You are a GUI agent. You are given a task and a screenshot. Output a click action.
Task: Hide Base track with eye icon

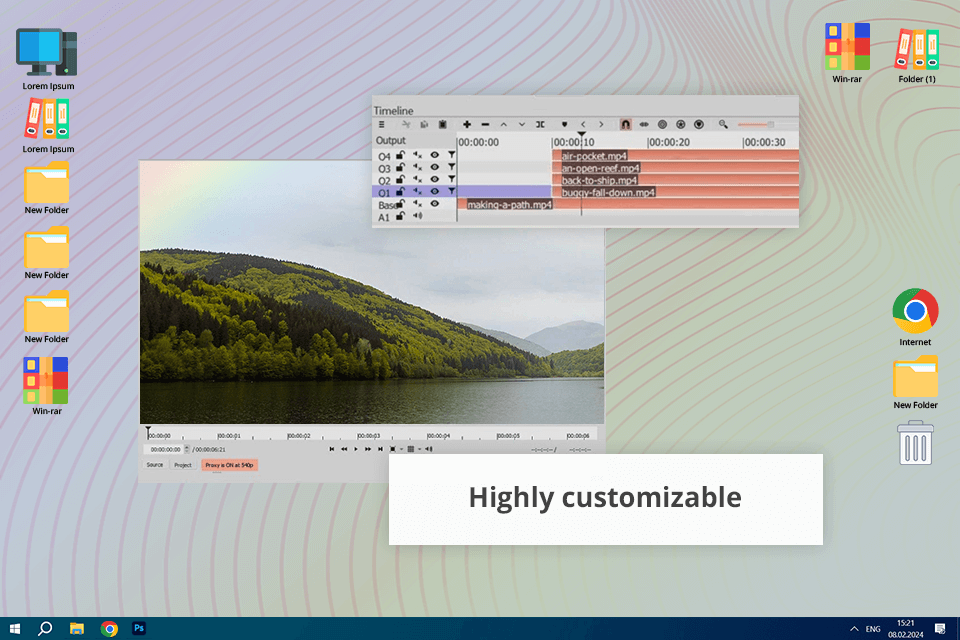pyautogui.click(x=435, y=204)
